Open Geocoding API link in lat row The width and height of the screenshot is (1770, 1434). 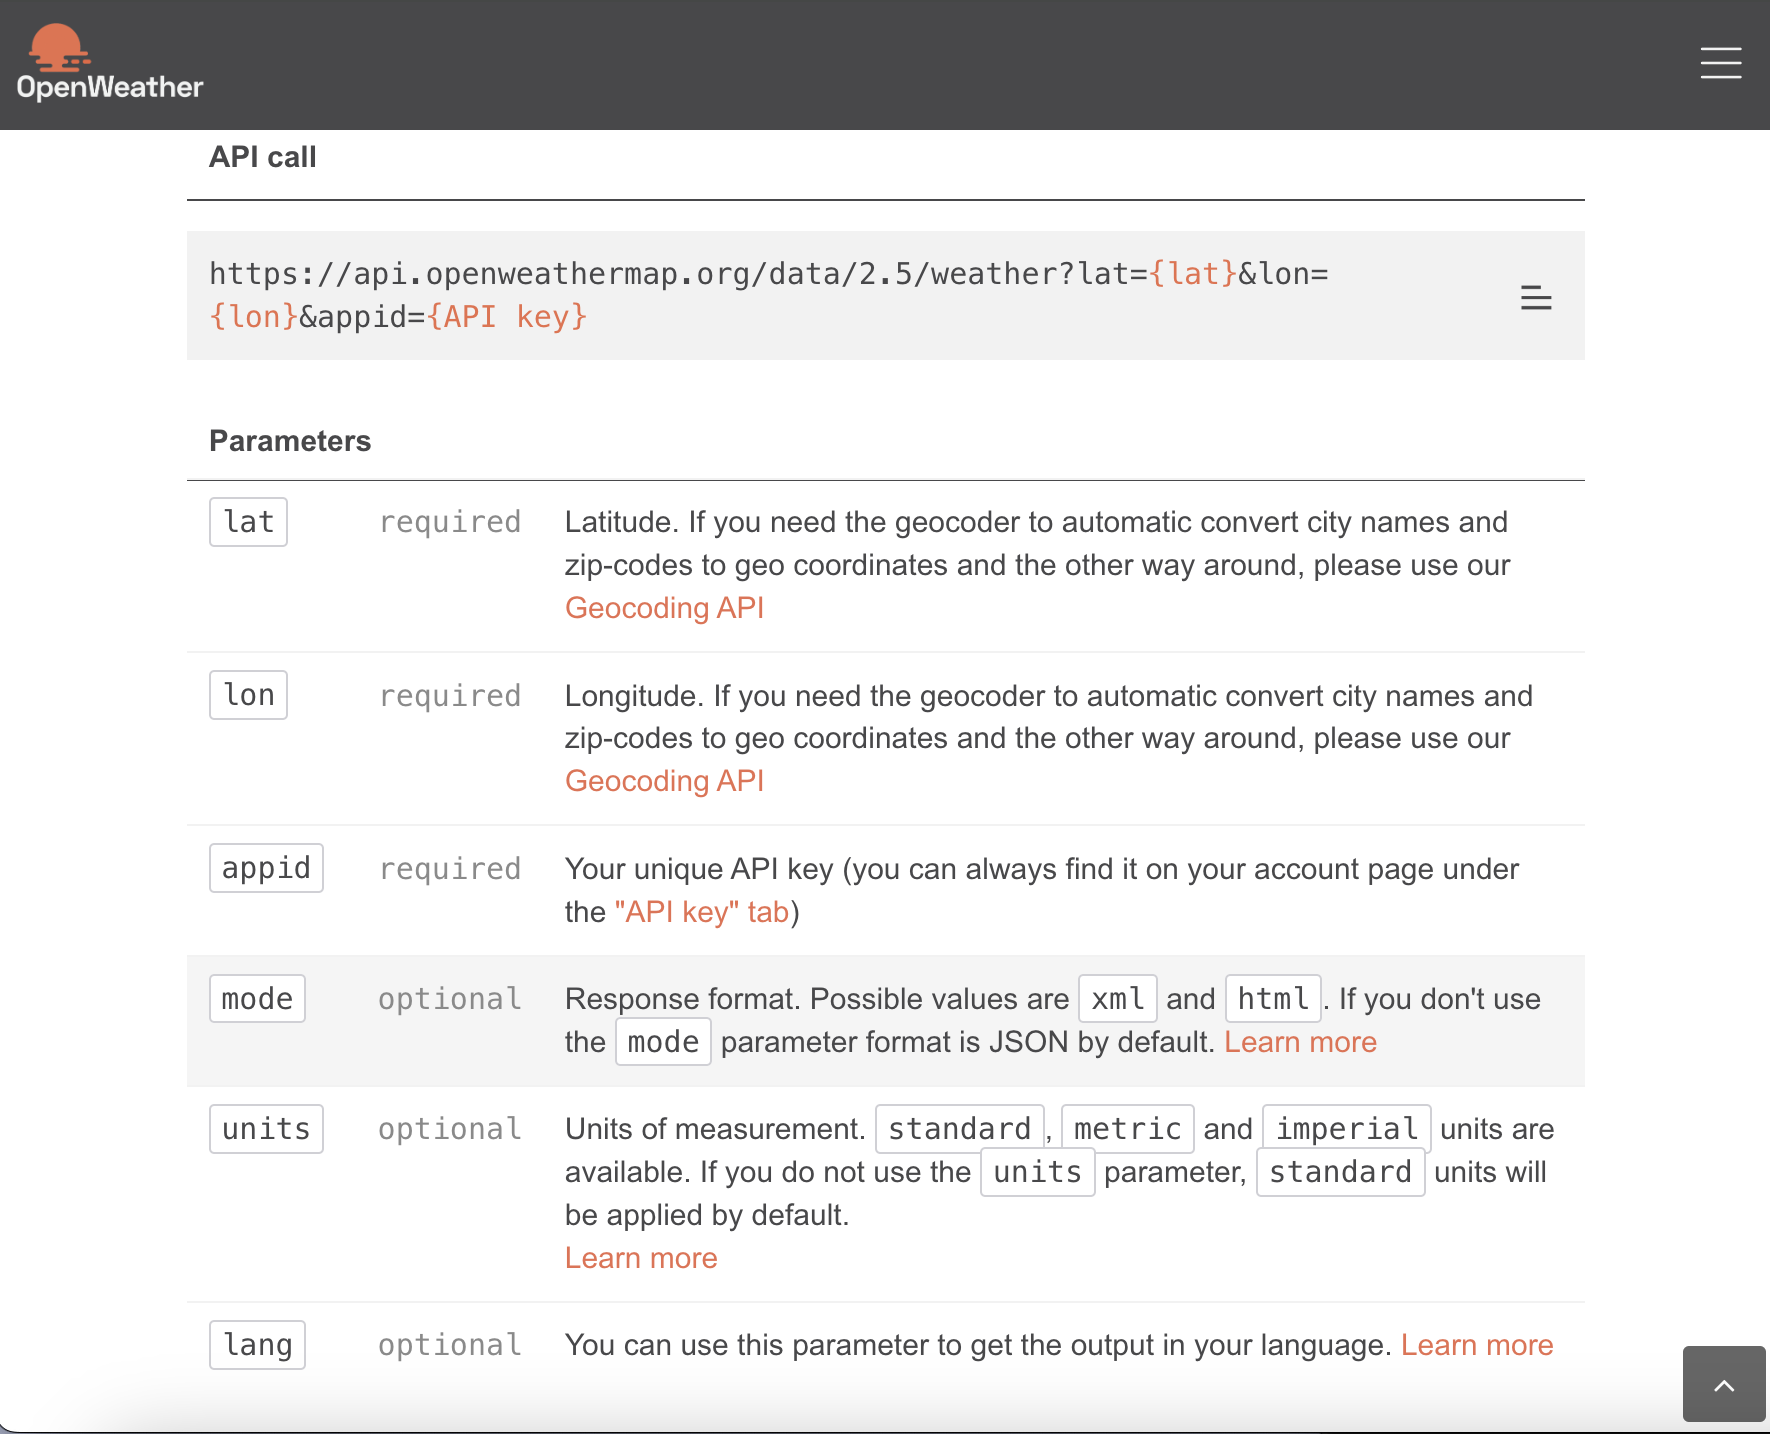tap(664, 608)
